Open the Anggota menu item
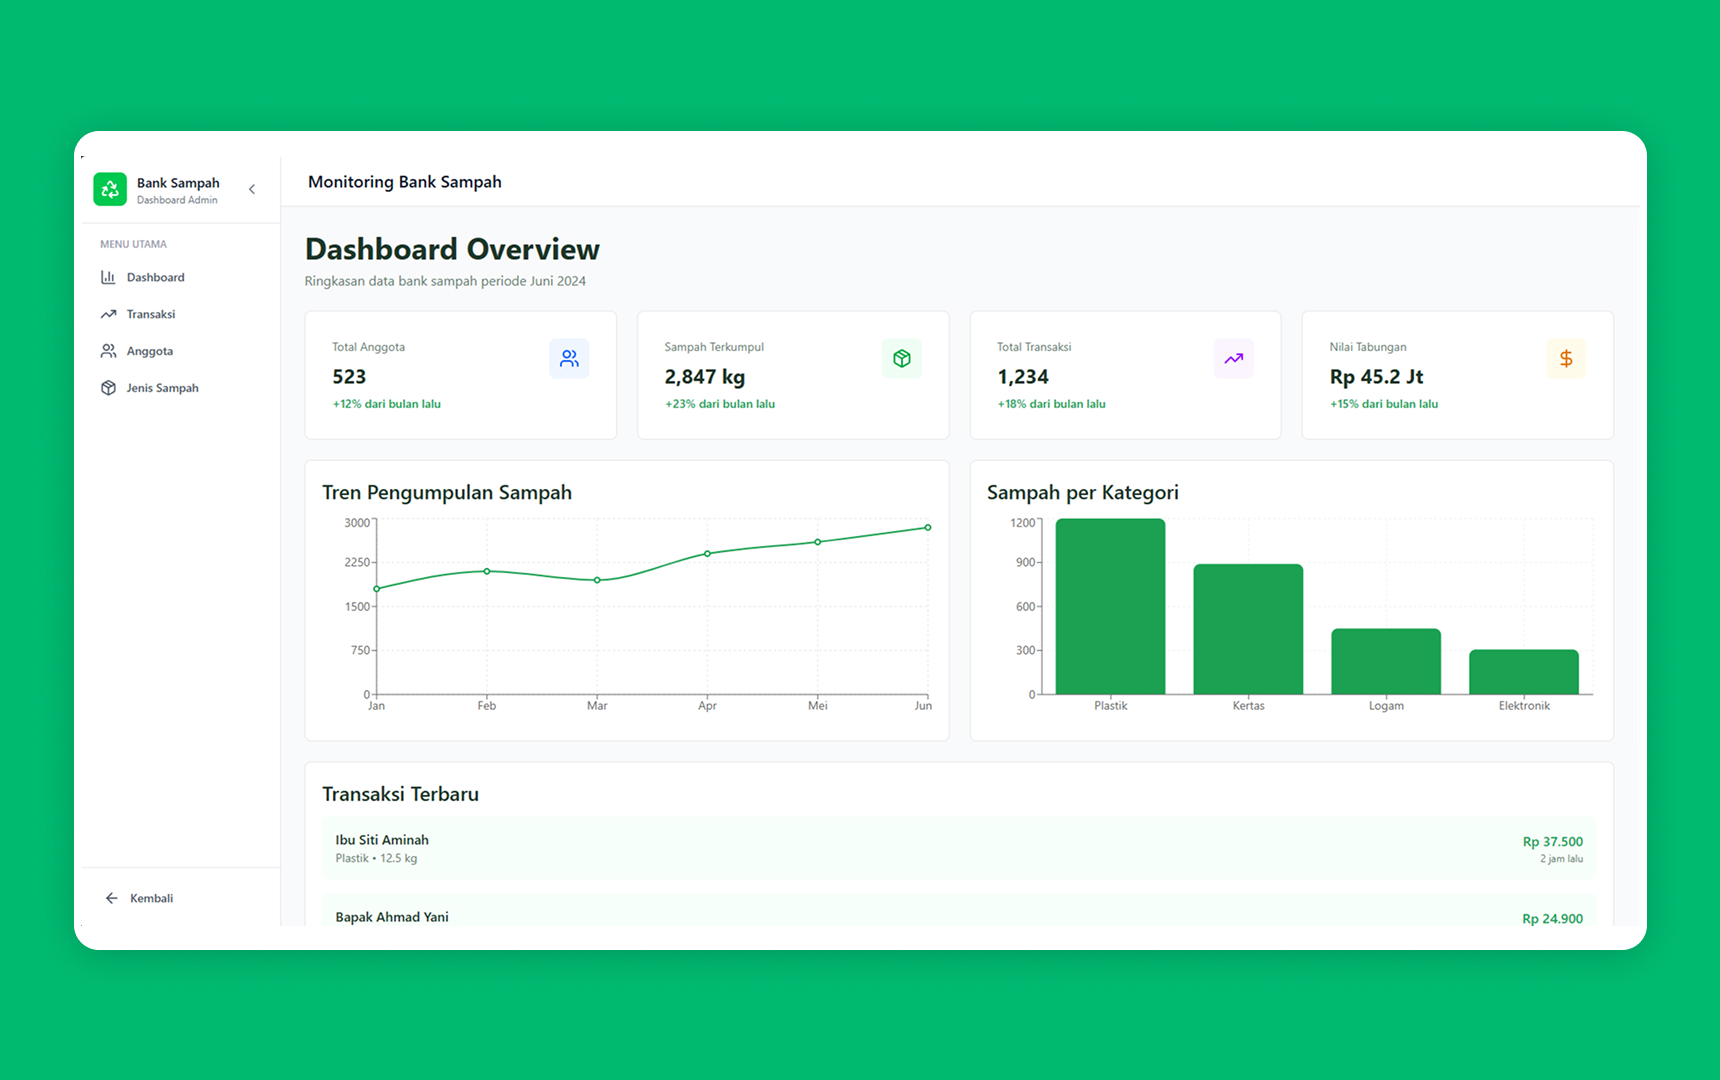 click(150, 352)
